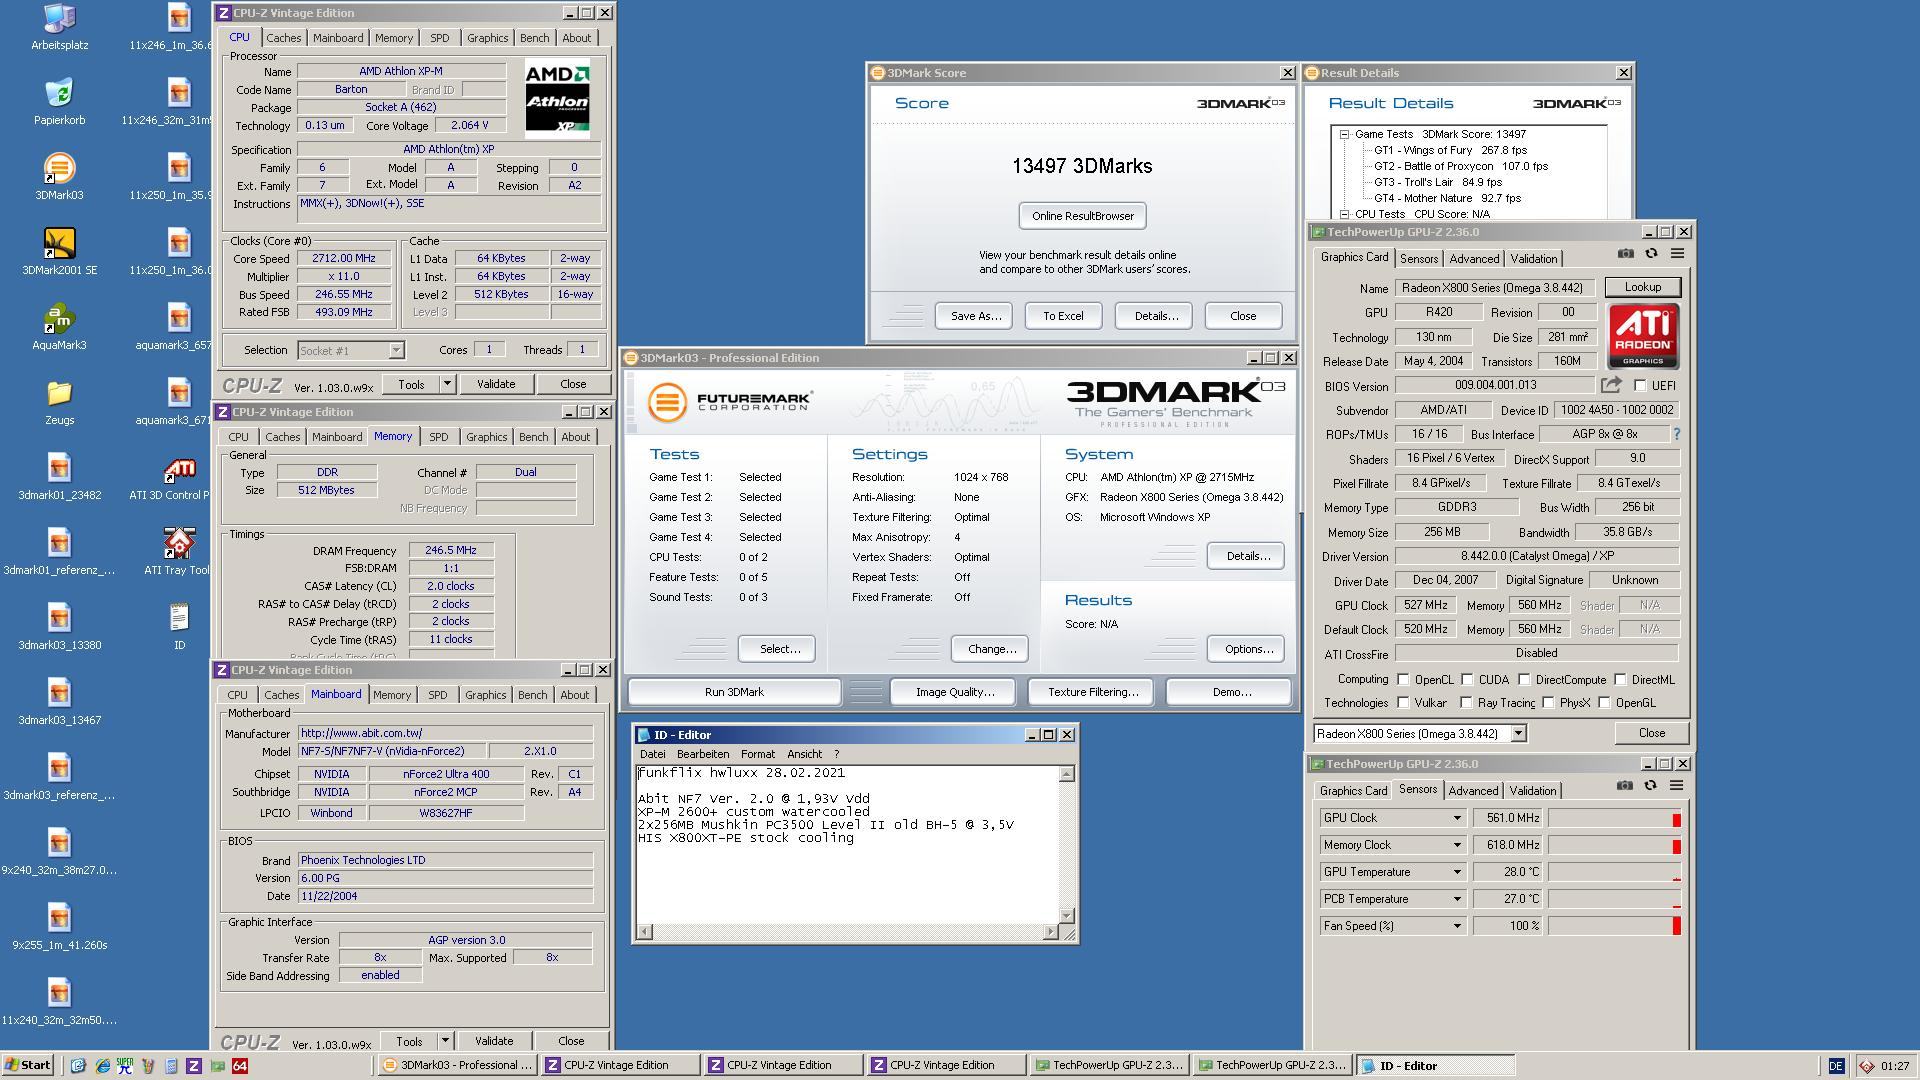Screen dimensions: 1920x1080
Task: Click refresh icon in the GPU-Z Sensors window
Action: click(x=1651, y=786)
